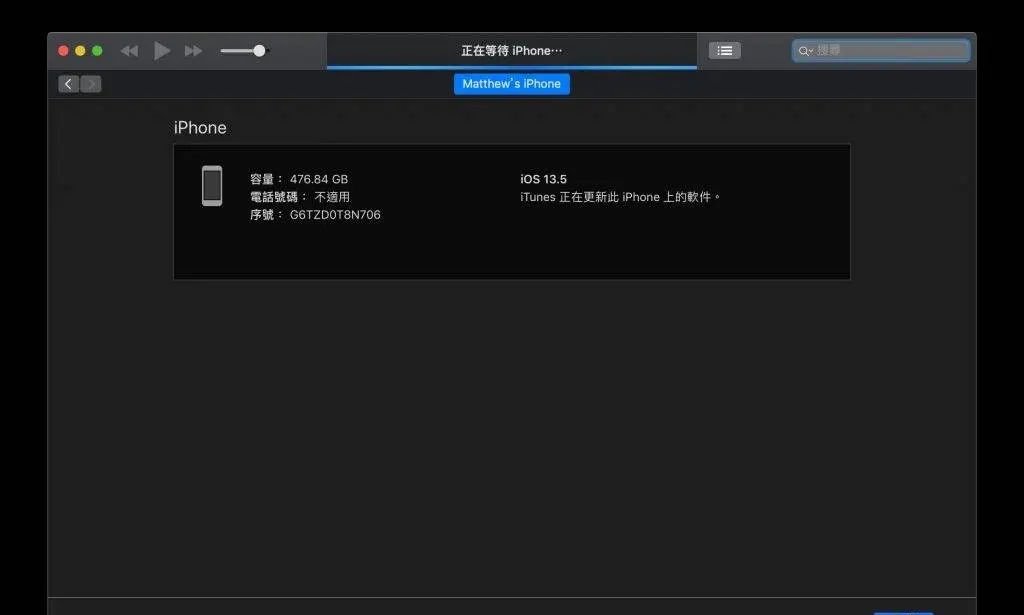
Task: Click the status display showing 正在等待 iPhone
Action: 511,49
